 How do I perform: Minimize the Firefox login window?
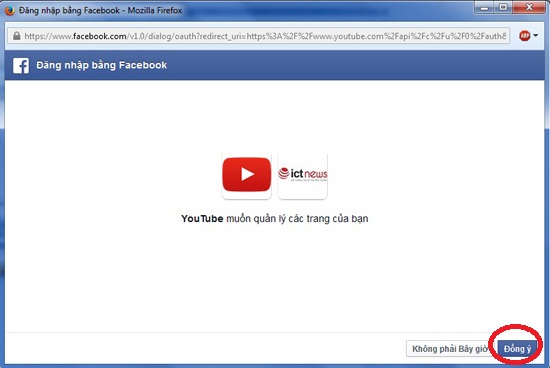click(484, 7)
